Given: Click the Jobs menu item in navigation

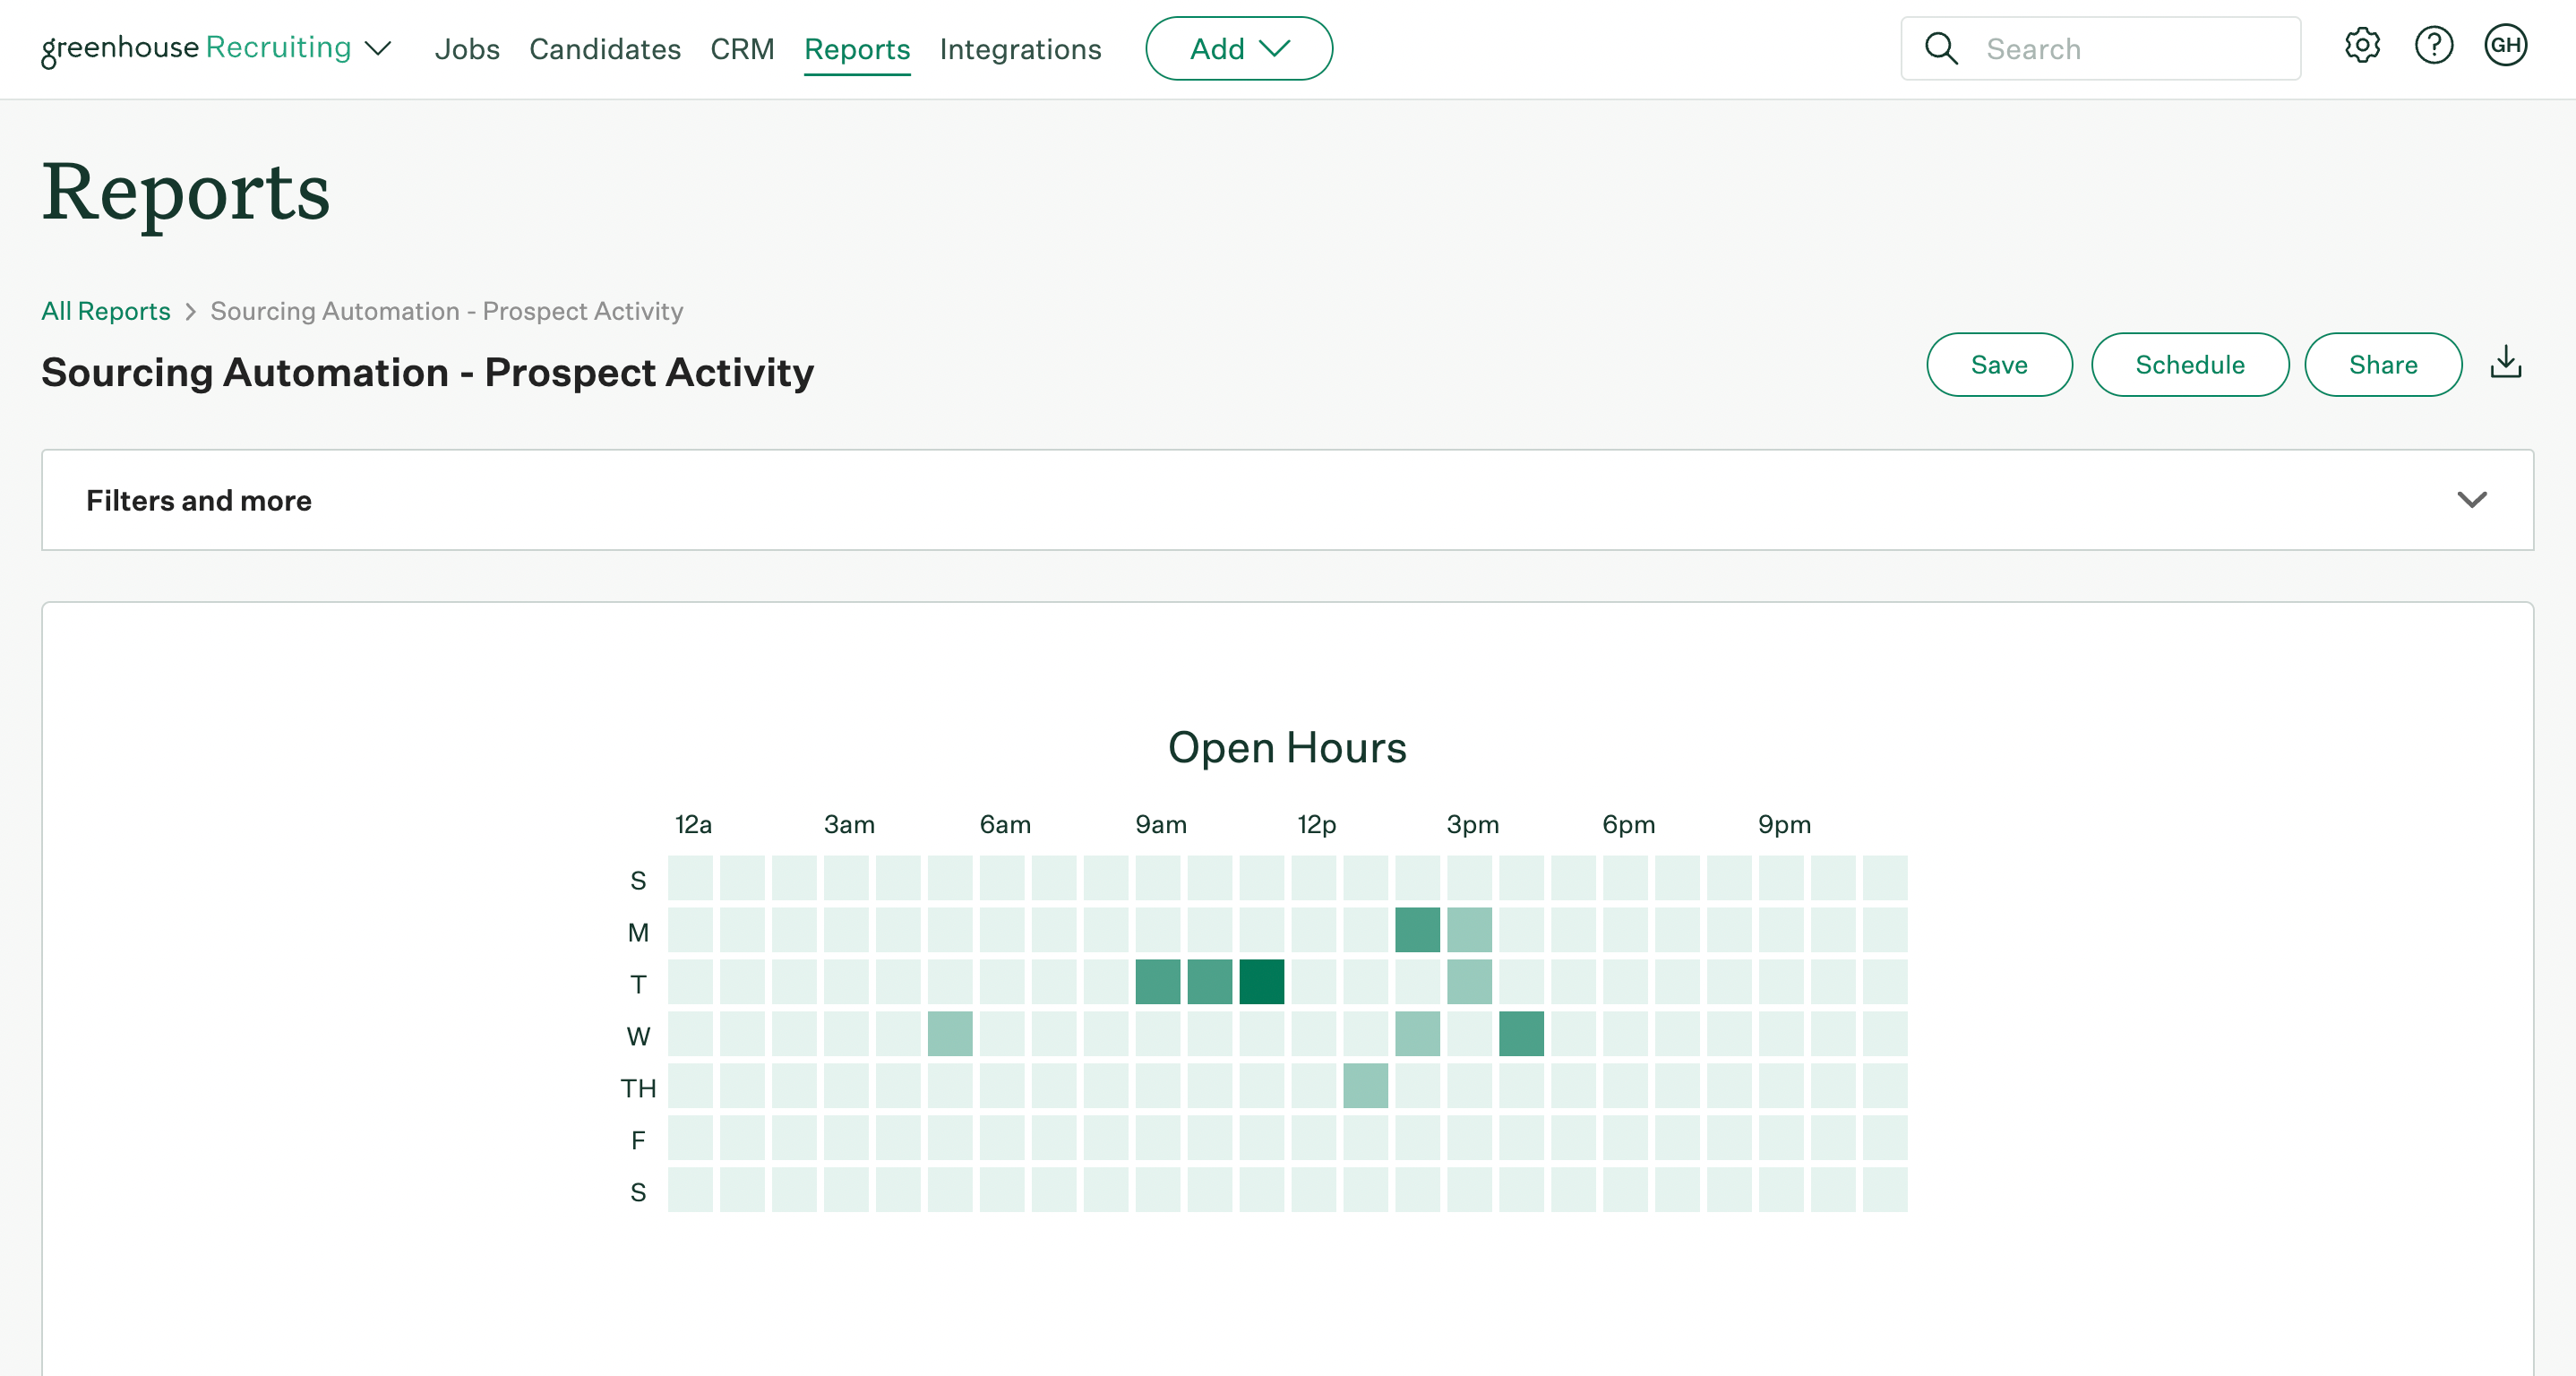Looking at the screenshot, I should pyautogui.click(x=467, y=47).
